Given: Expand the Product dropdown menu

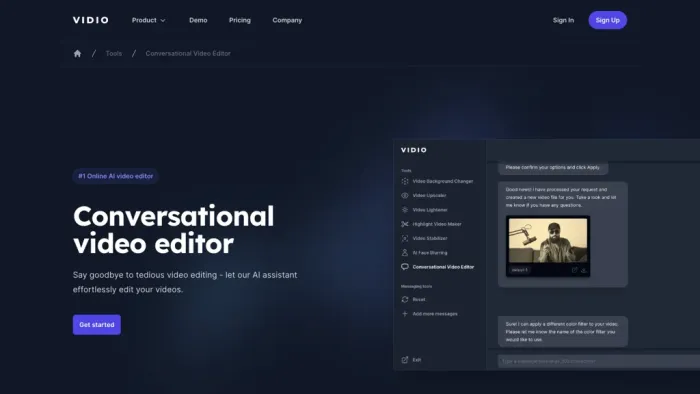Looking at the screenshot, I should pos(149,20).
